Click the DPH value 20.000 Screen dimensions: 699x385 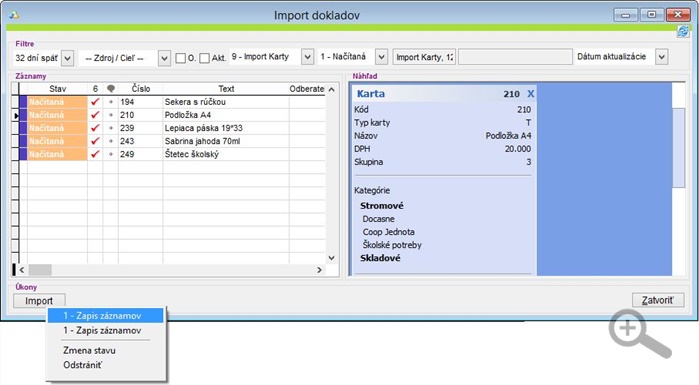(x=518, y=149)
